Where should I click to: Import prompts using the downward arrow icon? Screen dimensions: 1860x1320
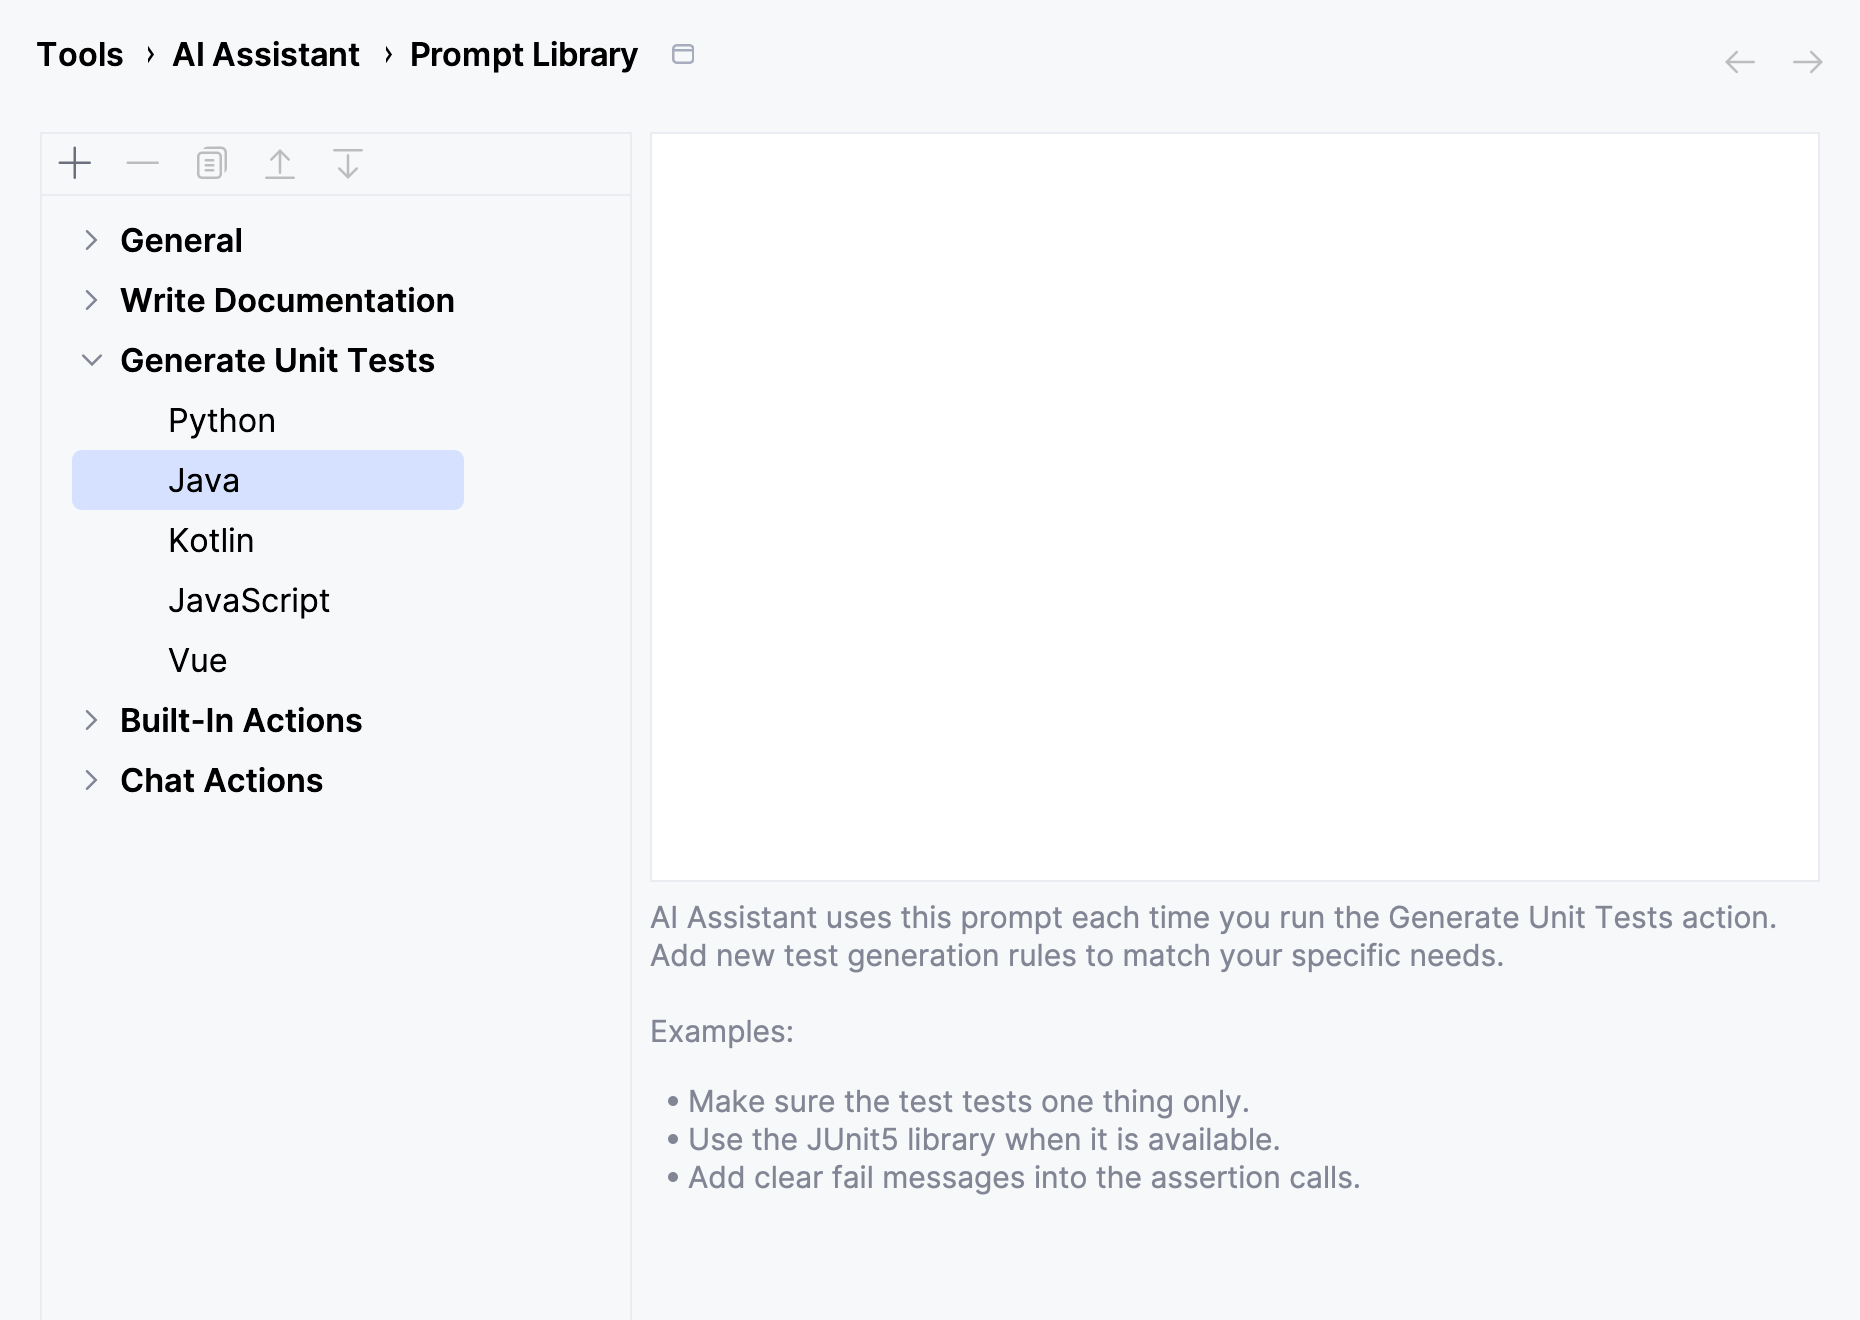click(x=348, y=163)
